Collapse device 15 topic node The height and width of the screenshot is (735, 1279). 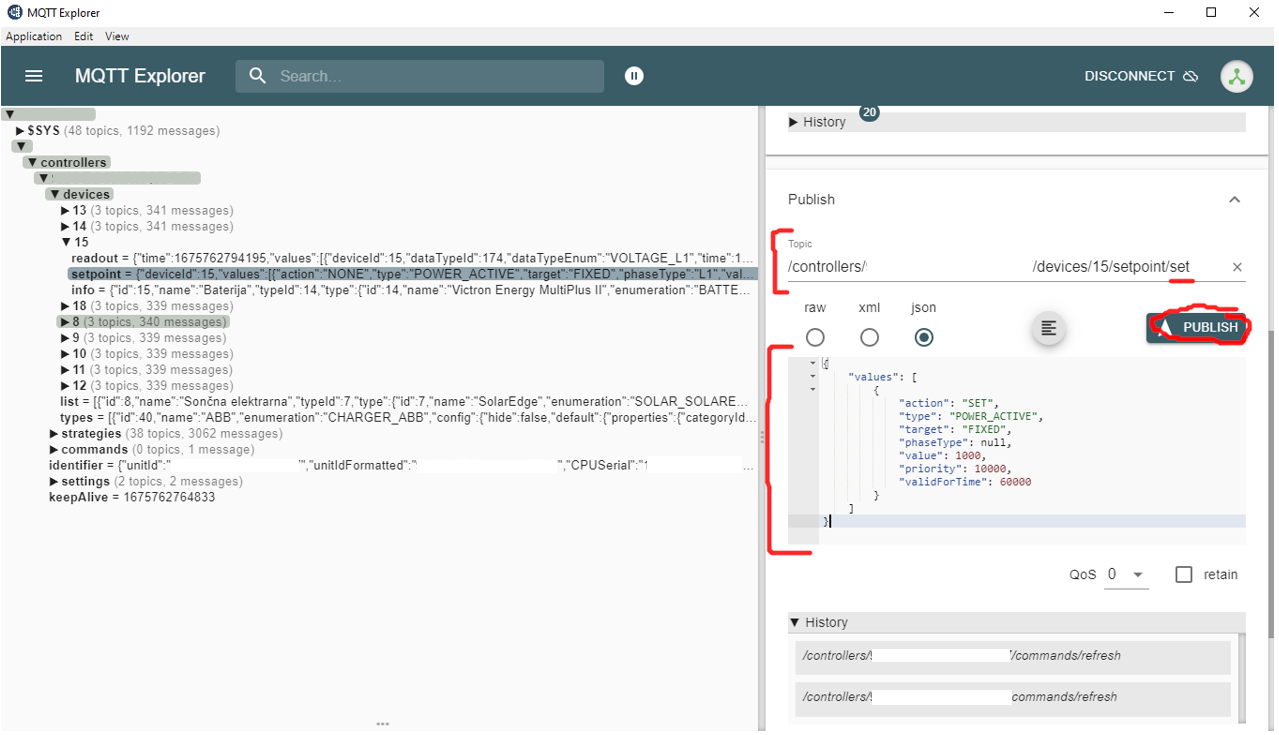[x=67, y=242]
